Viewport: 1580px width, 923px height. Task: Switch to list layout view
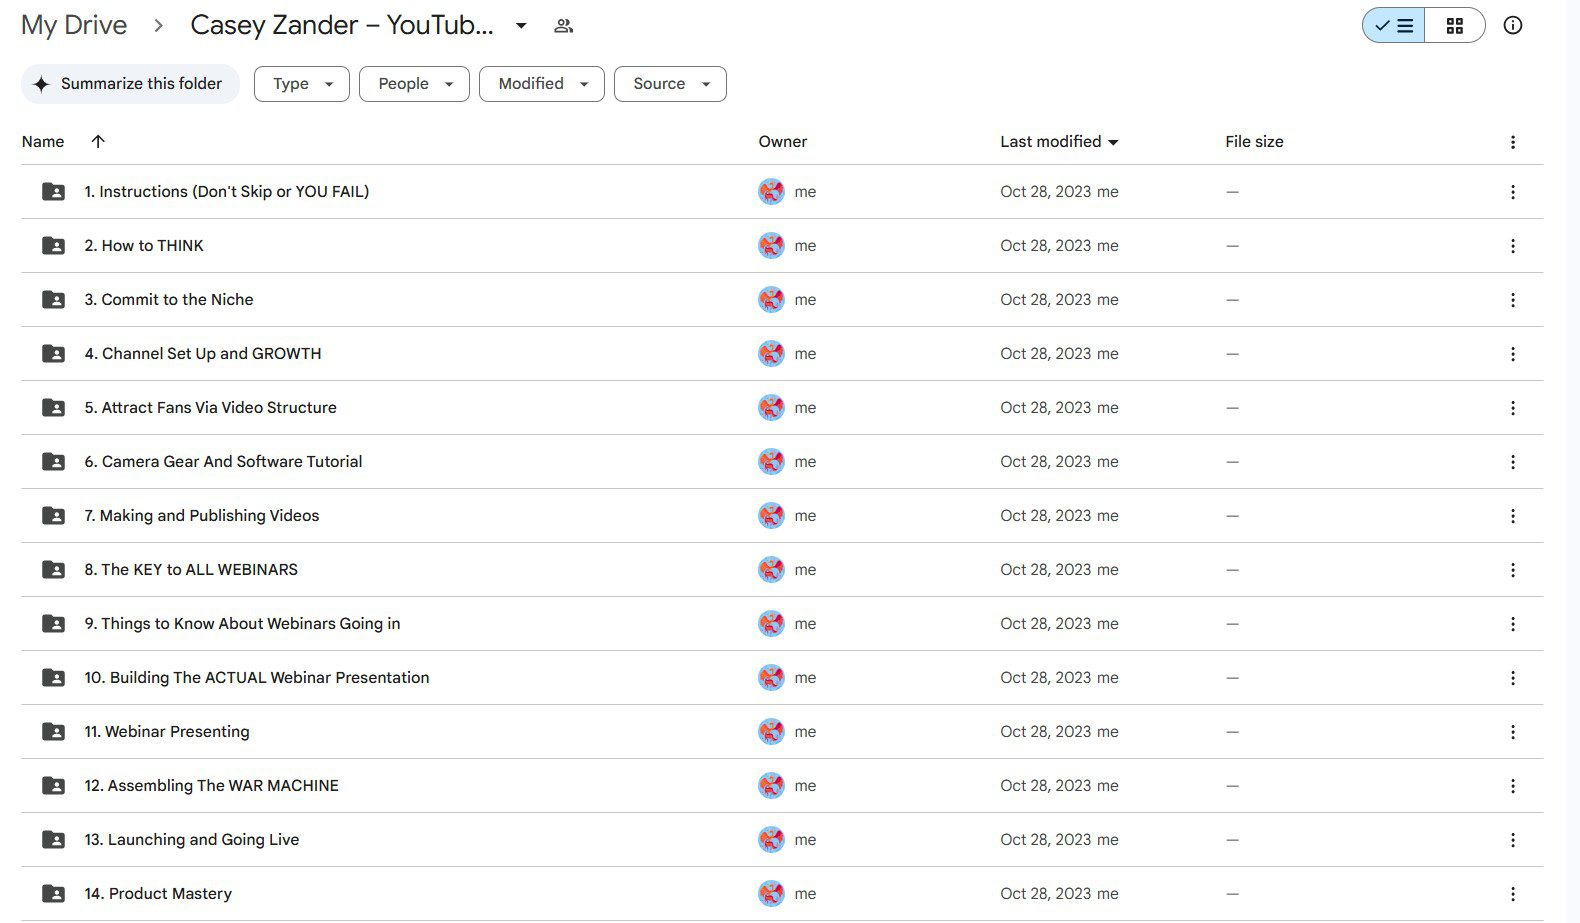tap(1393, 26)
